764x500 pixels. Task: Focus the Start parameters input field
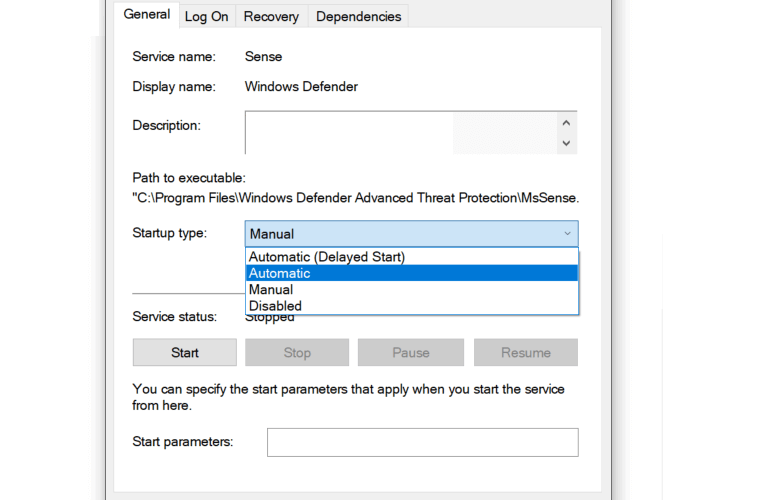point(422,442)
